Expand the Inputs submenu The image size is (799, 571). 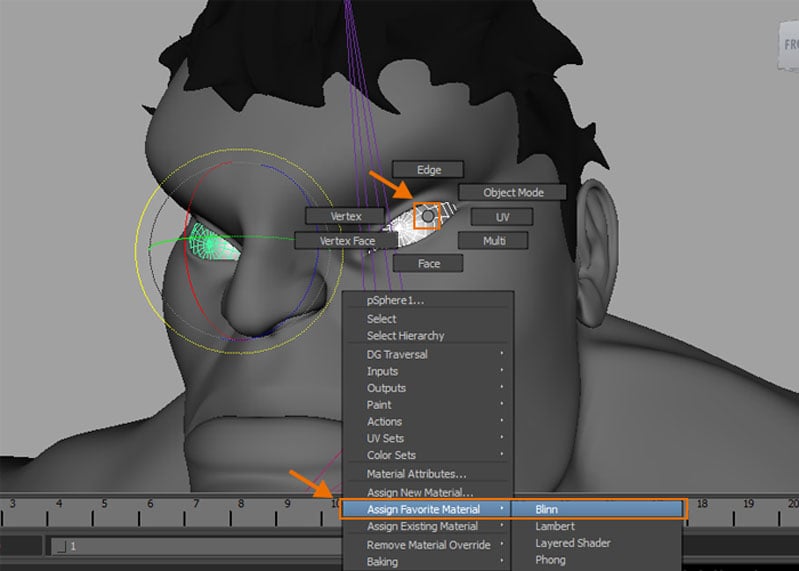click(428, 371)
